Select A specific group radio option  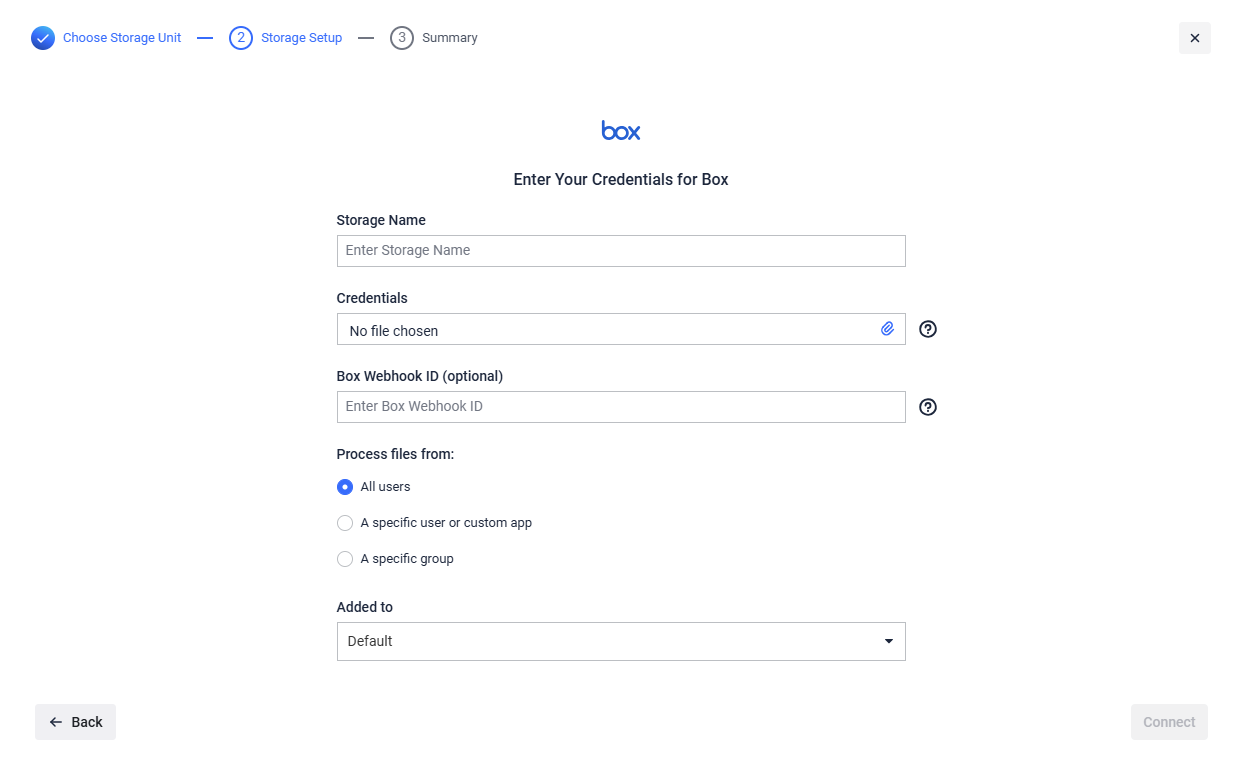pyautogui.click(x=345, y=559)
